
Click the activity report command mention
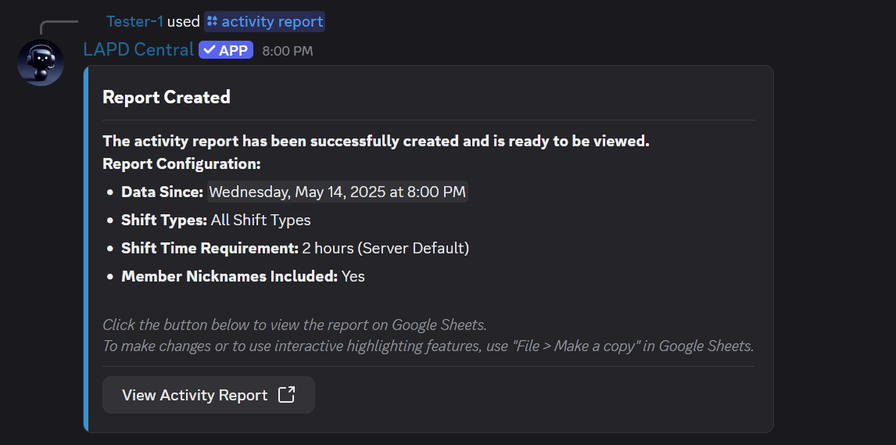tap(272, 21)
